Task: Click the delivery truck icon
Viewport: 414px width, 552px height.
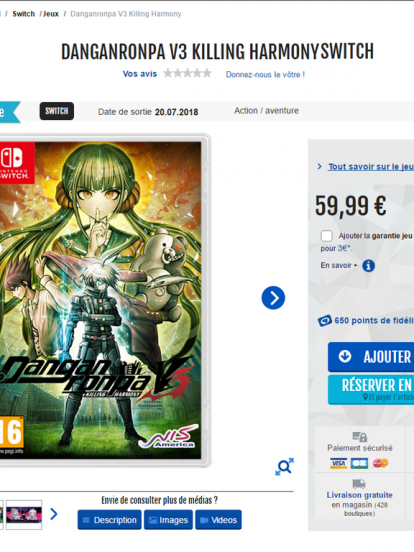Action: tap(359, 484)
